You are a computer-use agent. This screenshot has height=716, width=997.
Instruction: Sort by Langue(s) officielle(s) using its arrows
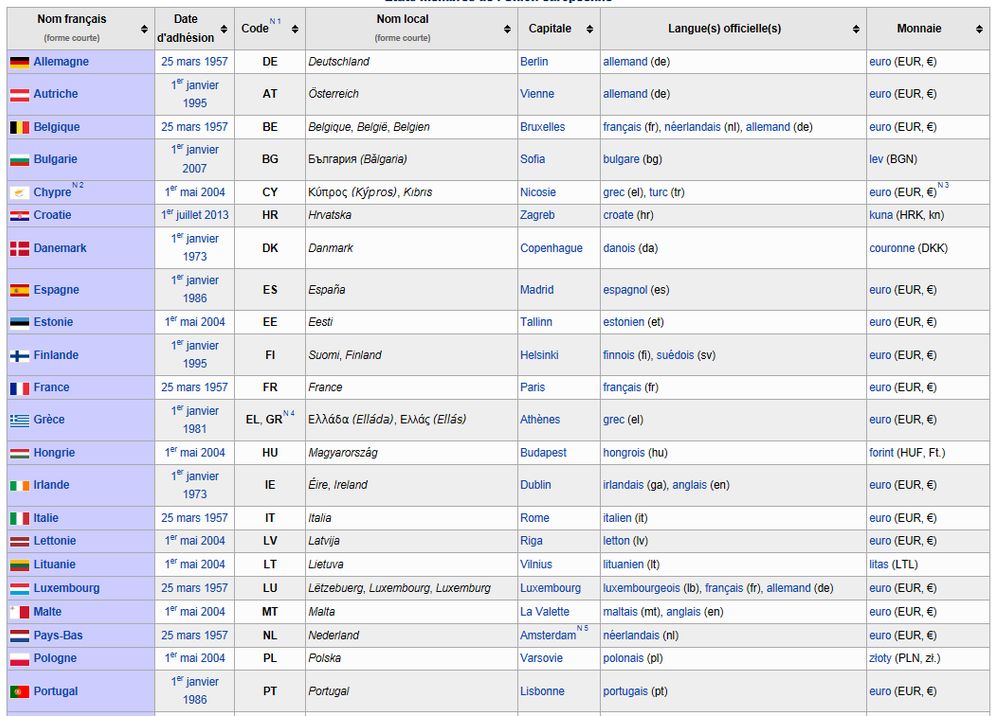pos(856,29)
